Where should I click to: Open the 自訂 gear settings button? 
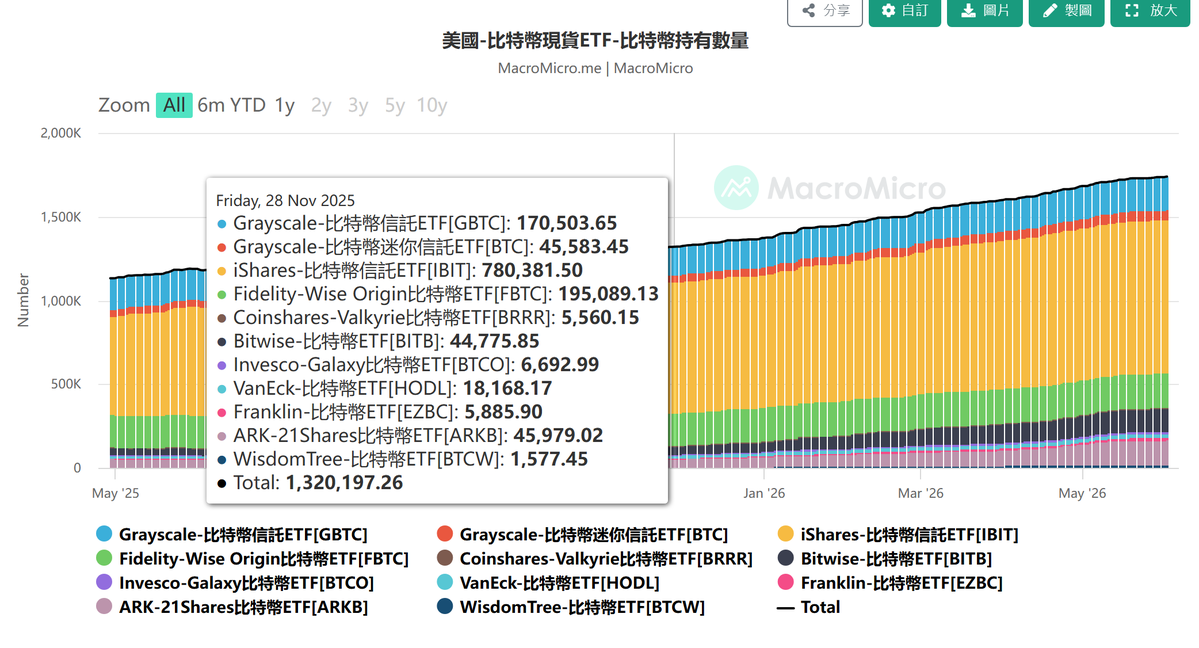pyautogui.click(x=905, y=10)
